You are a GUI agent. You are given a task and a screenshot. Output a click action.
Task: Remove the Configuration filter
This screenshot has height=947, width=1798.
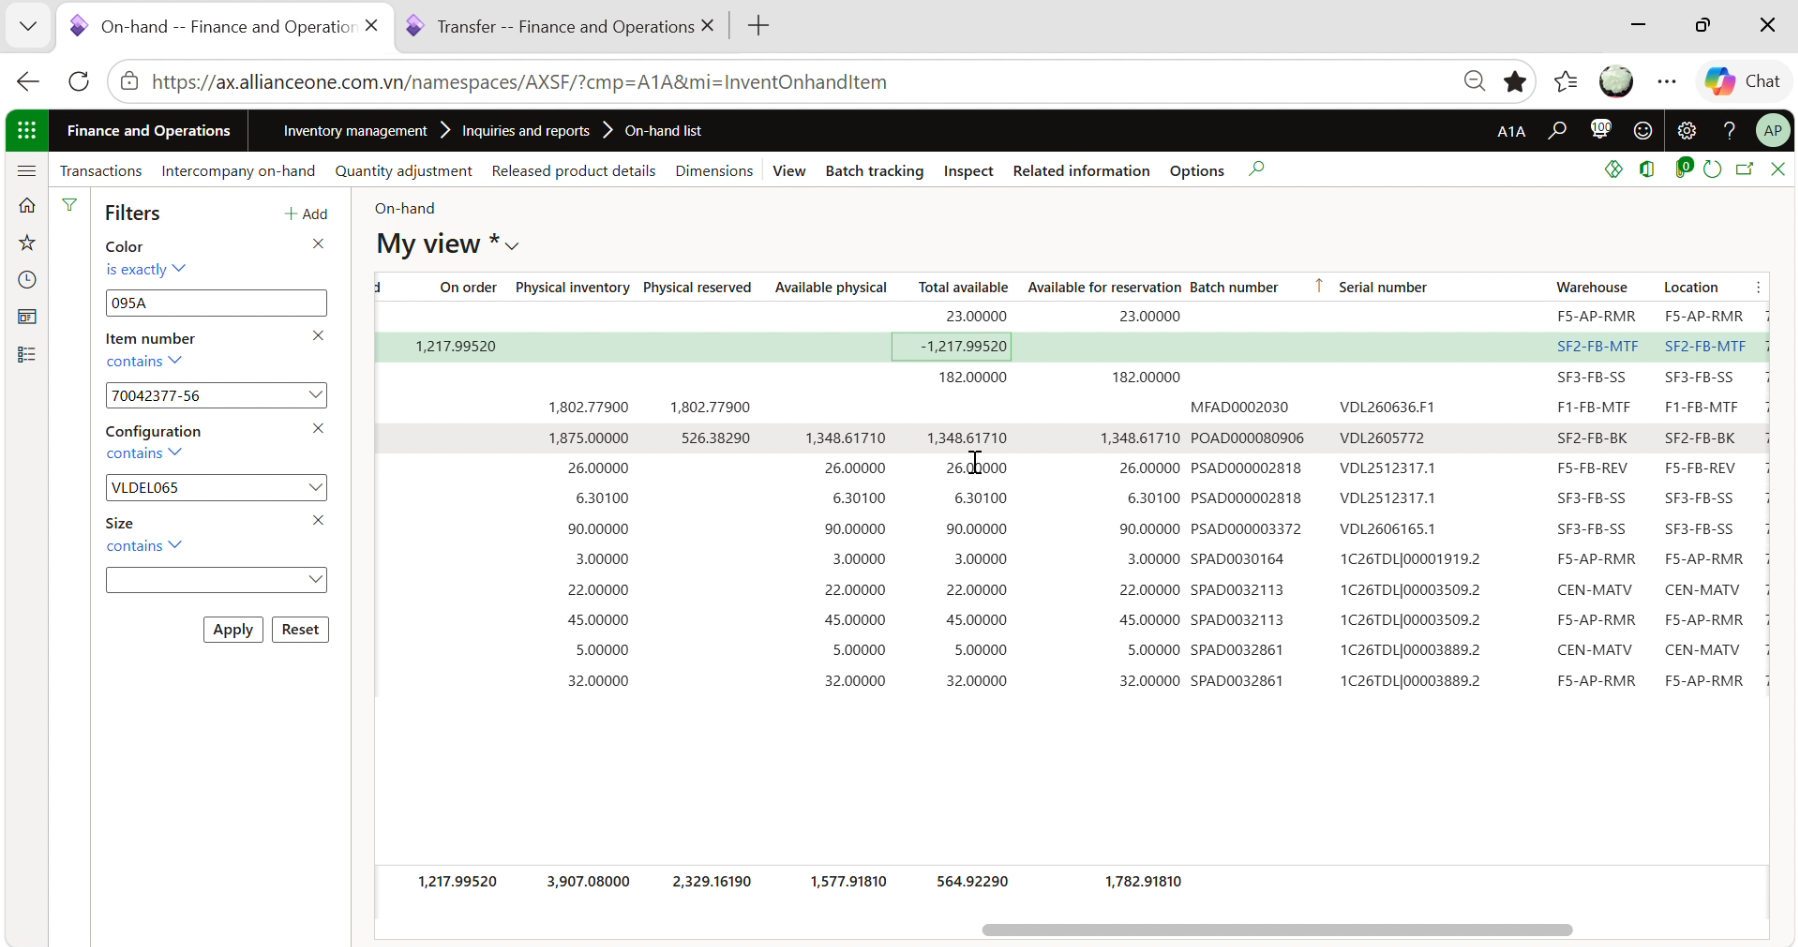click(318, 428)
